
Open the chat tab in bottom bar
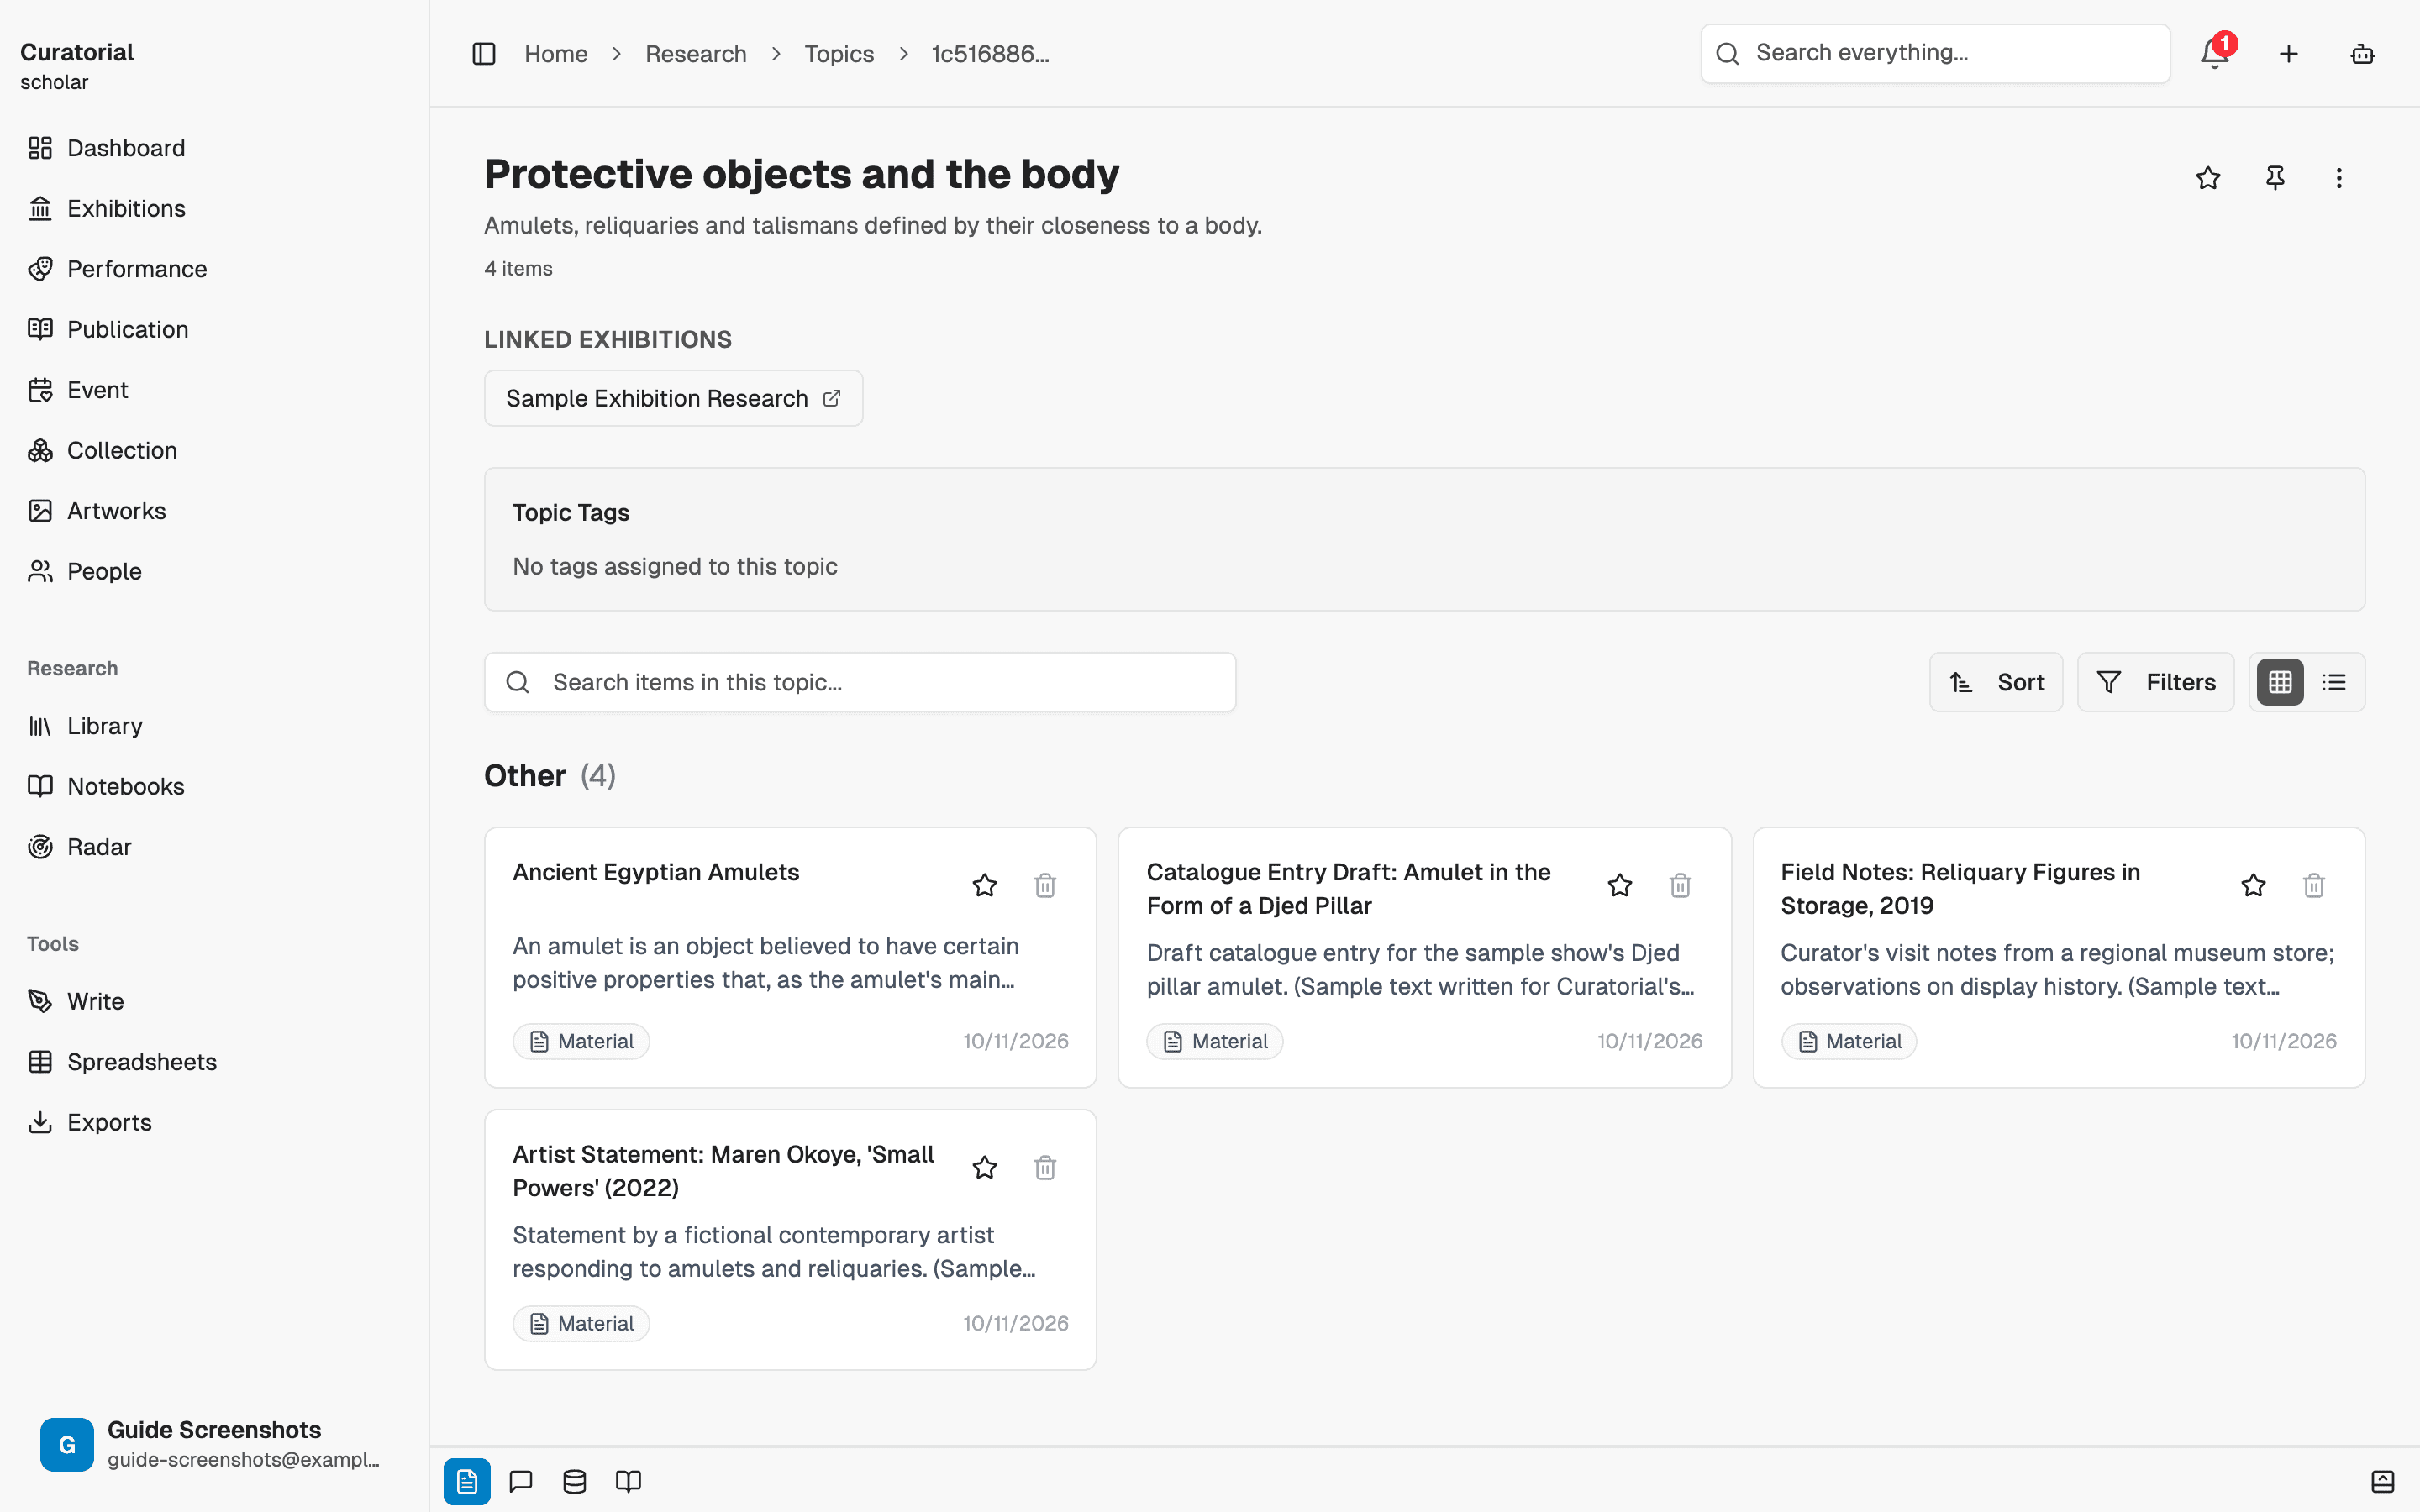click(x=521, y=1481)
